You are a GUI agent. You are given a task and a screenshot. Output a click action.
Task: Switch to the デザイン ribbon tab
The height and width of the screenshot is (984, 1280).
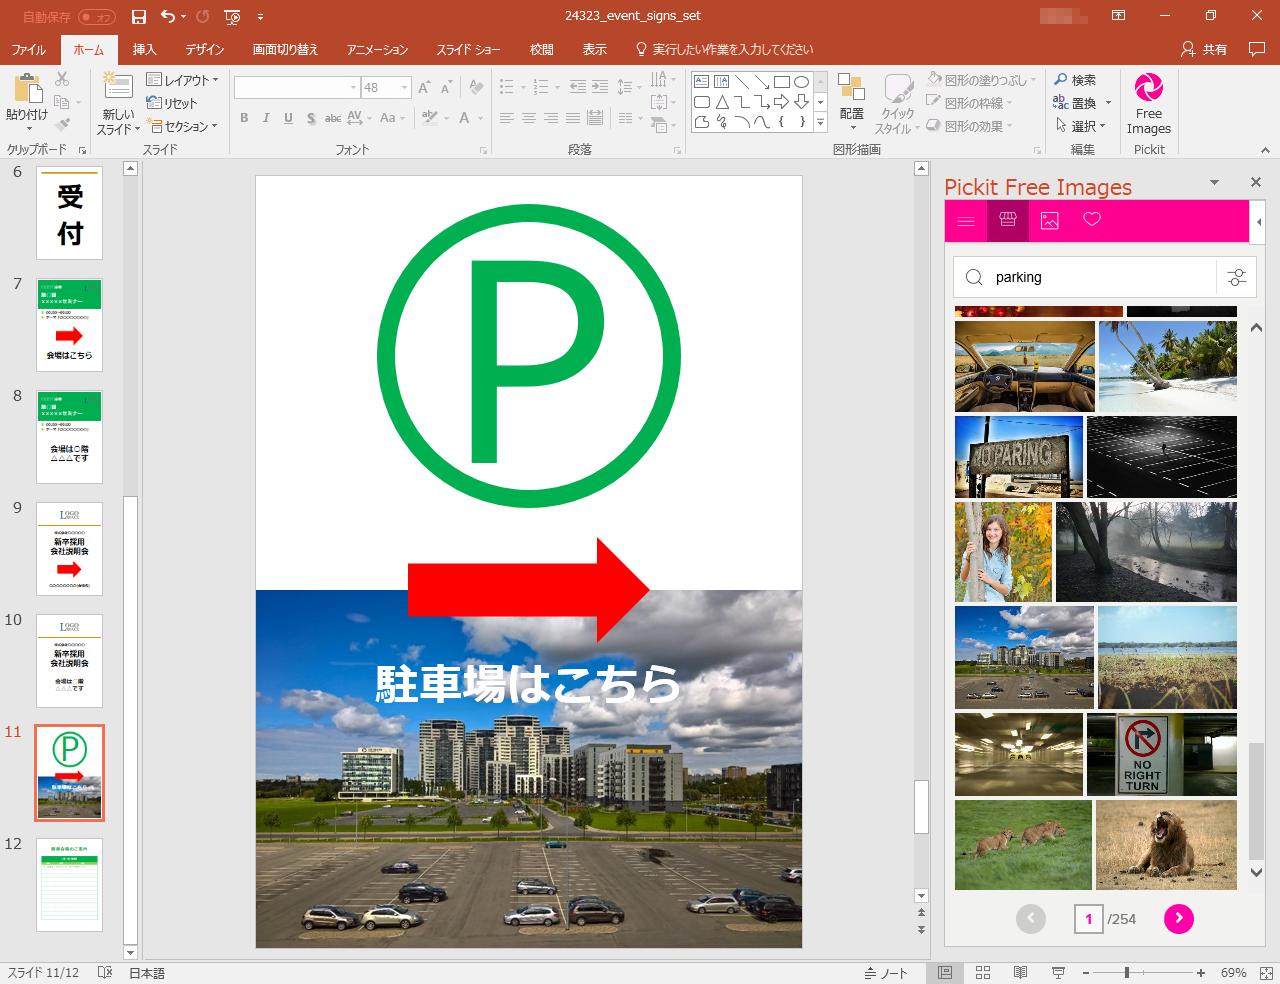coord(208,48)
